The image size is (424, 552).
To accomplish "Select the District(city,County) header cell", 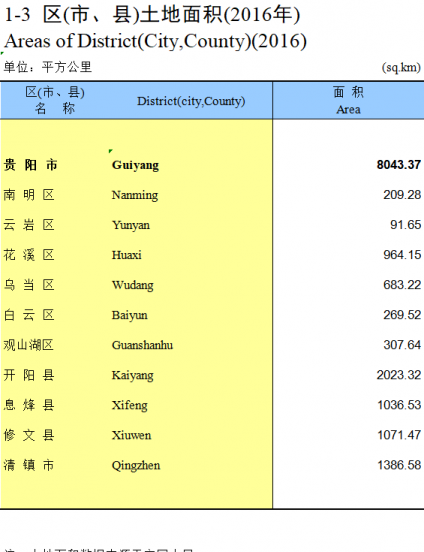I will [x=191, y=101].
